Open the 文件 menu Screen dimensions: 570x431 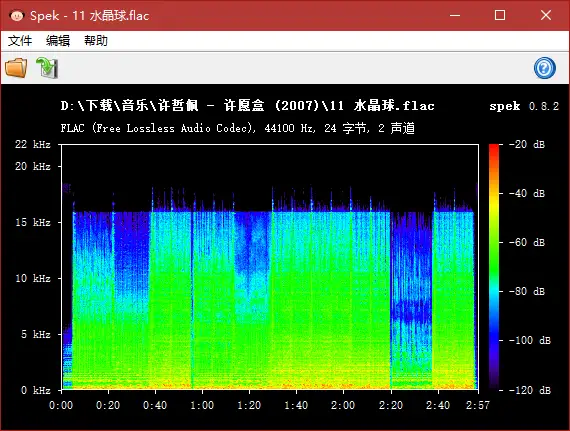(20, 41)
